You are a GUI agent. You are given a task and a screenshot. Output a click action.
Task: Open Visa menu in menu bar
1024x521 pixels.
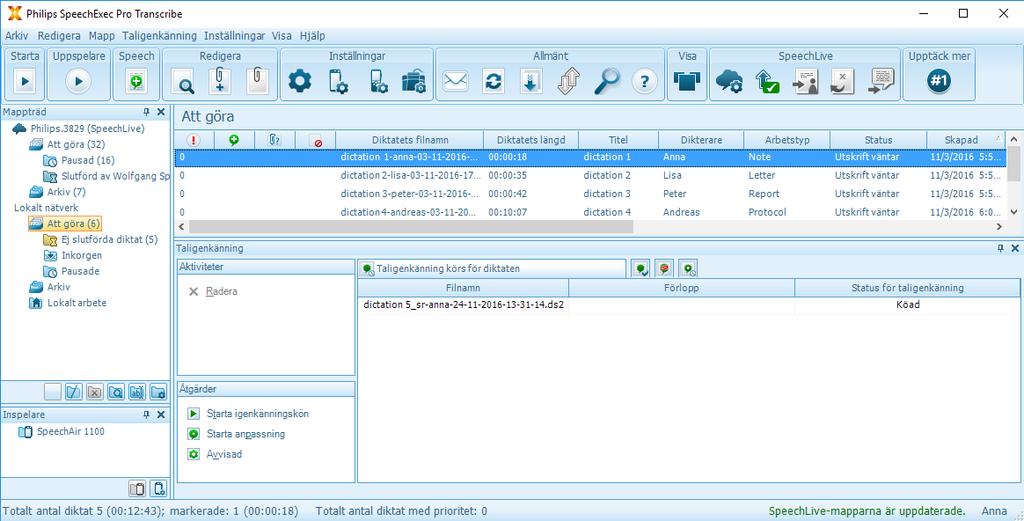point(281,36)
